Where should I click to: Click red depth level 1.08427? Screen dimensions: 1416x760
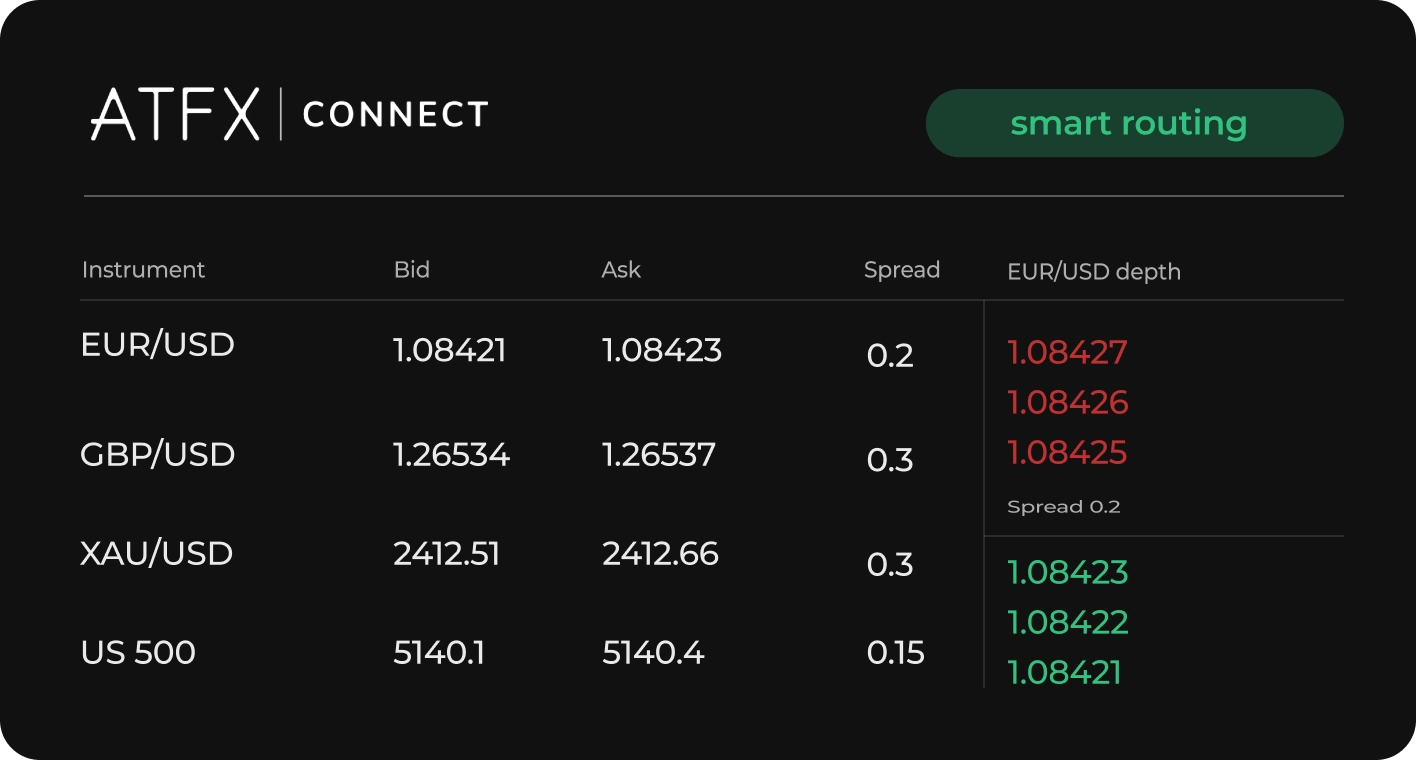point(1067,352)
